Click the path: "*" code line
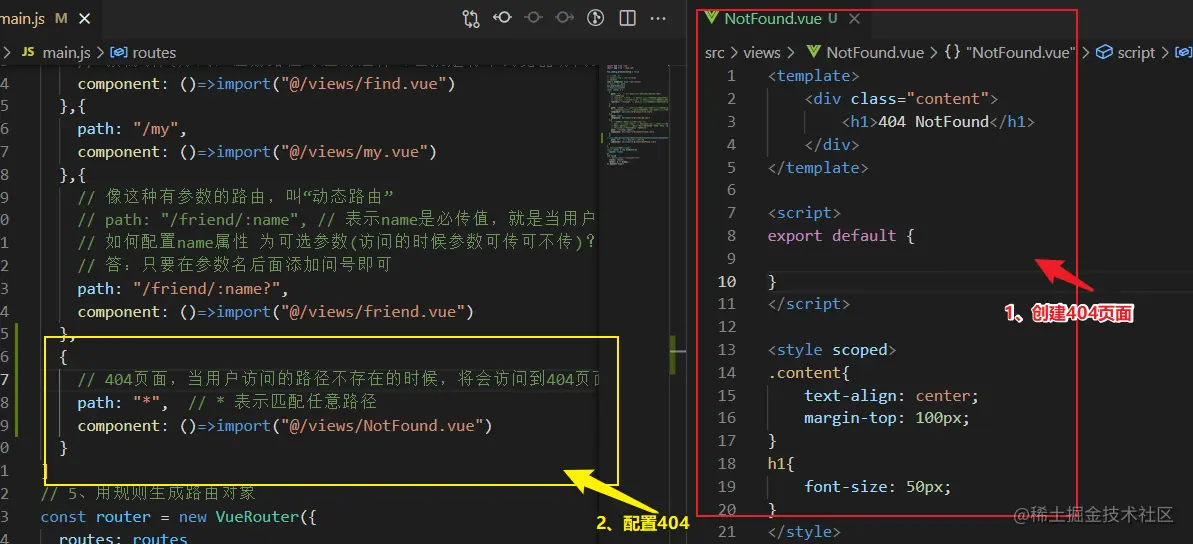This screenshot has height=544, width=1193. 227,402
